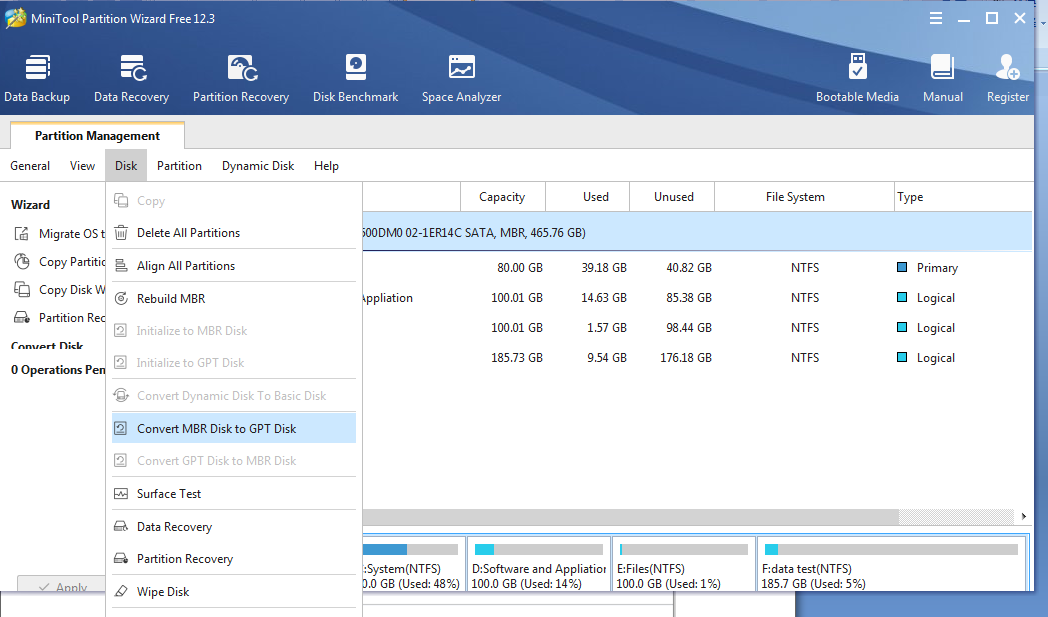The image size is (1048, 617).
Task: Select the F:data test(NTFS) partition block
Action: click(x=892, y=564)
